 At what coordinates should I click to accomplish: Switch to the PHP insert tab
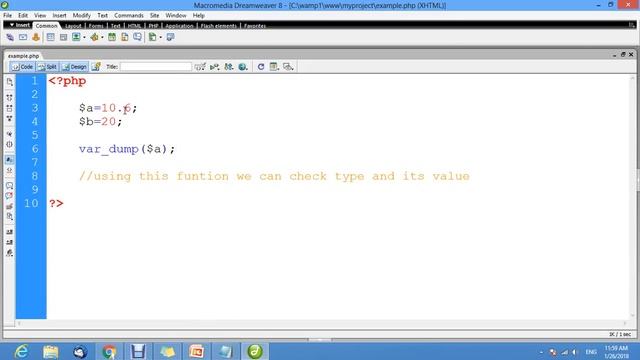(153, 26)
